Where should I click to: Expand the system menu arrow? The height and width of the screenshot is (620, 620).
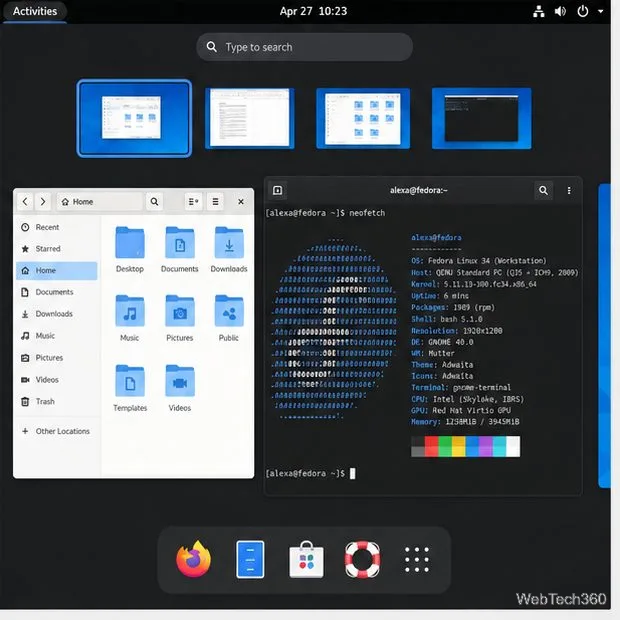pyautogui.click(x=600, y=11)
